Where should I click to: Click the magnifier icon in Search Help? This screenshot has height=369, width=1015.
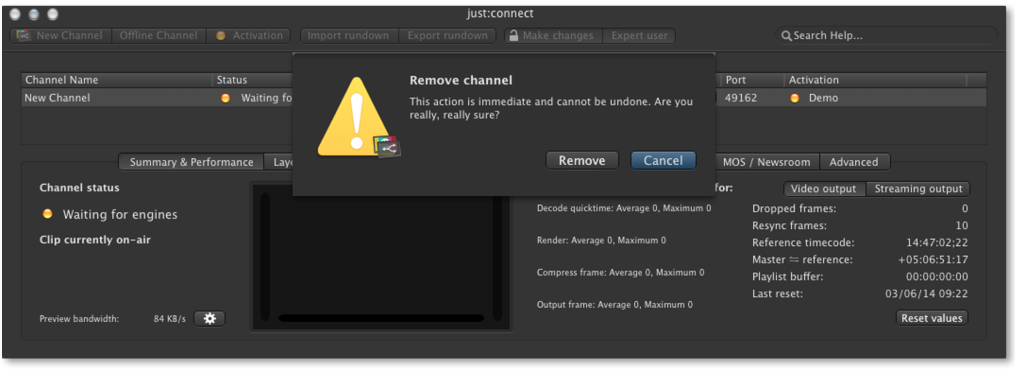[786, 36]
